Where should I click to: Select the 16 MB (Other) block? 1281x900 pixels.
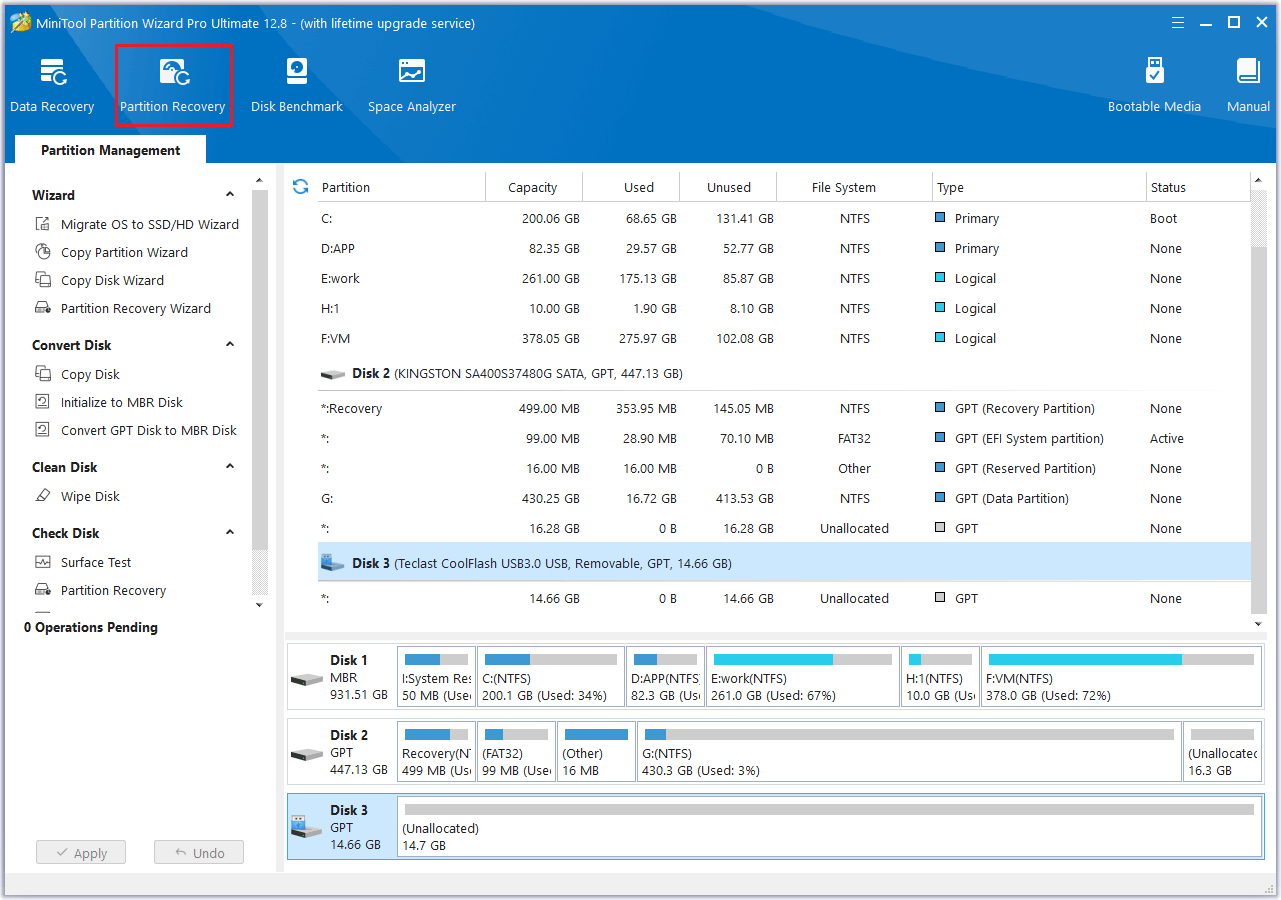coord(596,752)
